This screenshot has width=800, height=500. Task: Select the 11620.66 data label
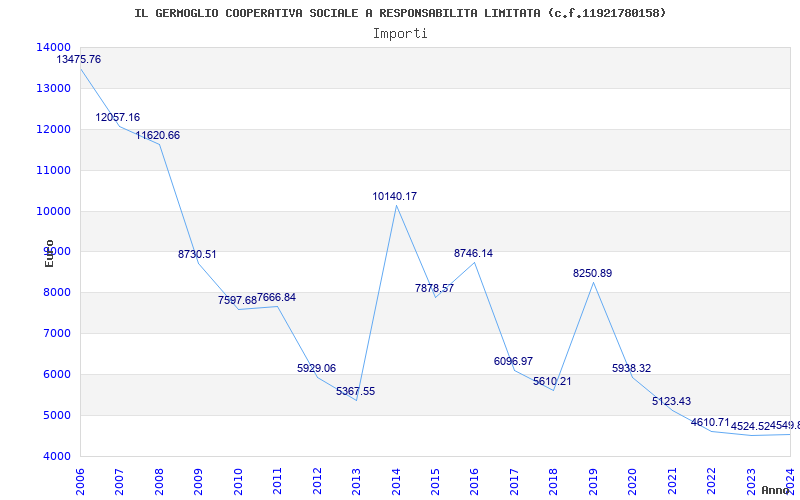tap(158, 136)
